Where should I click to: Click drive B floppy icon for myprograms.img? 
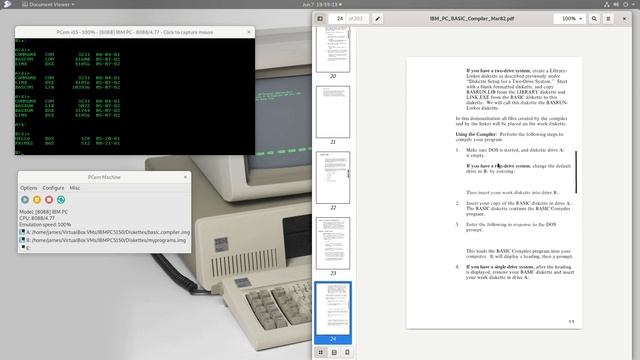(x=22, y=240)
